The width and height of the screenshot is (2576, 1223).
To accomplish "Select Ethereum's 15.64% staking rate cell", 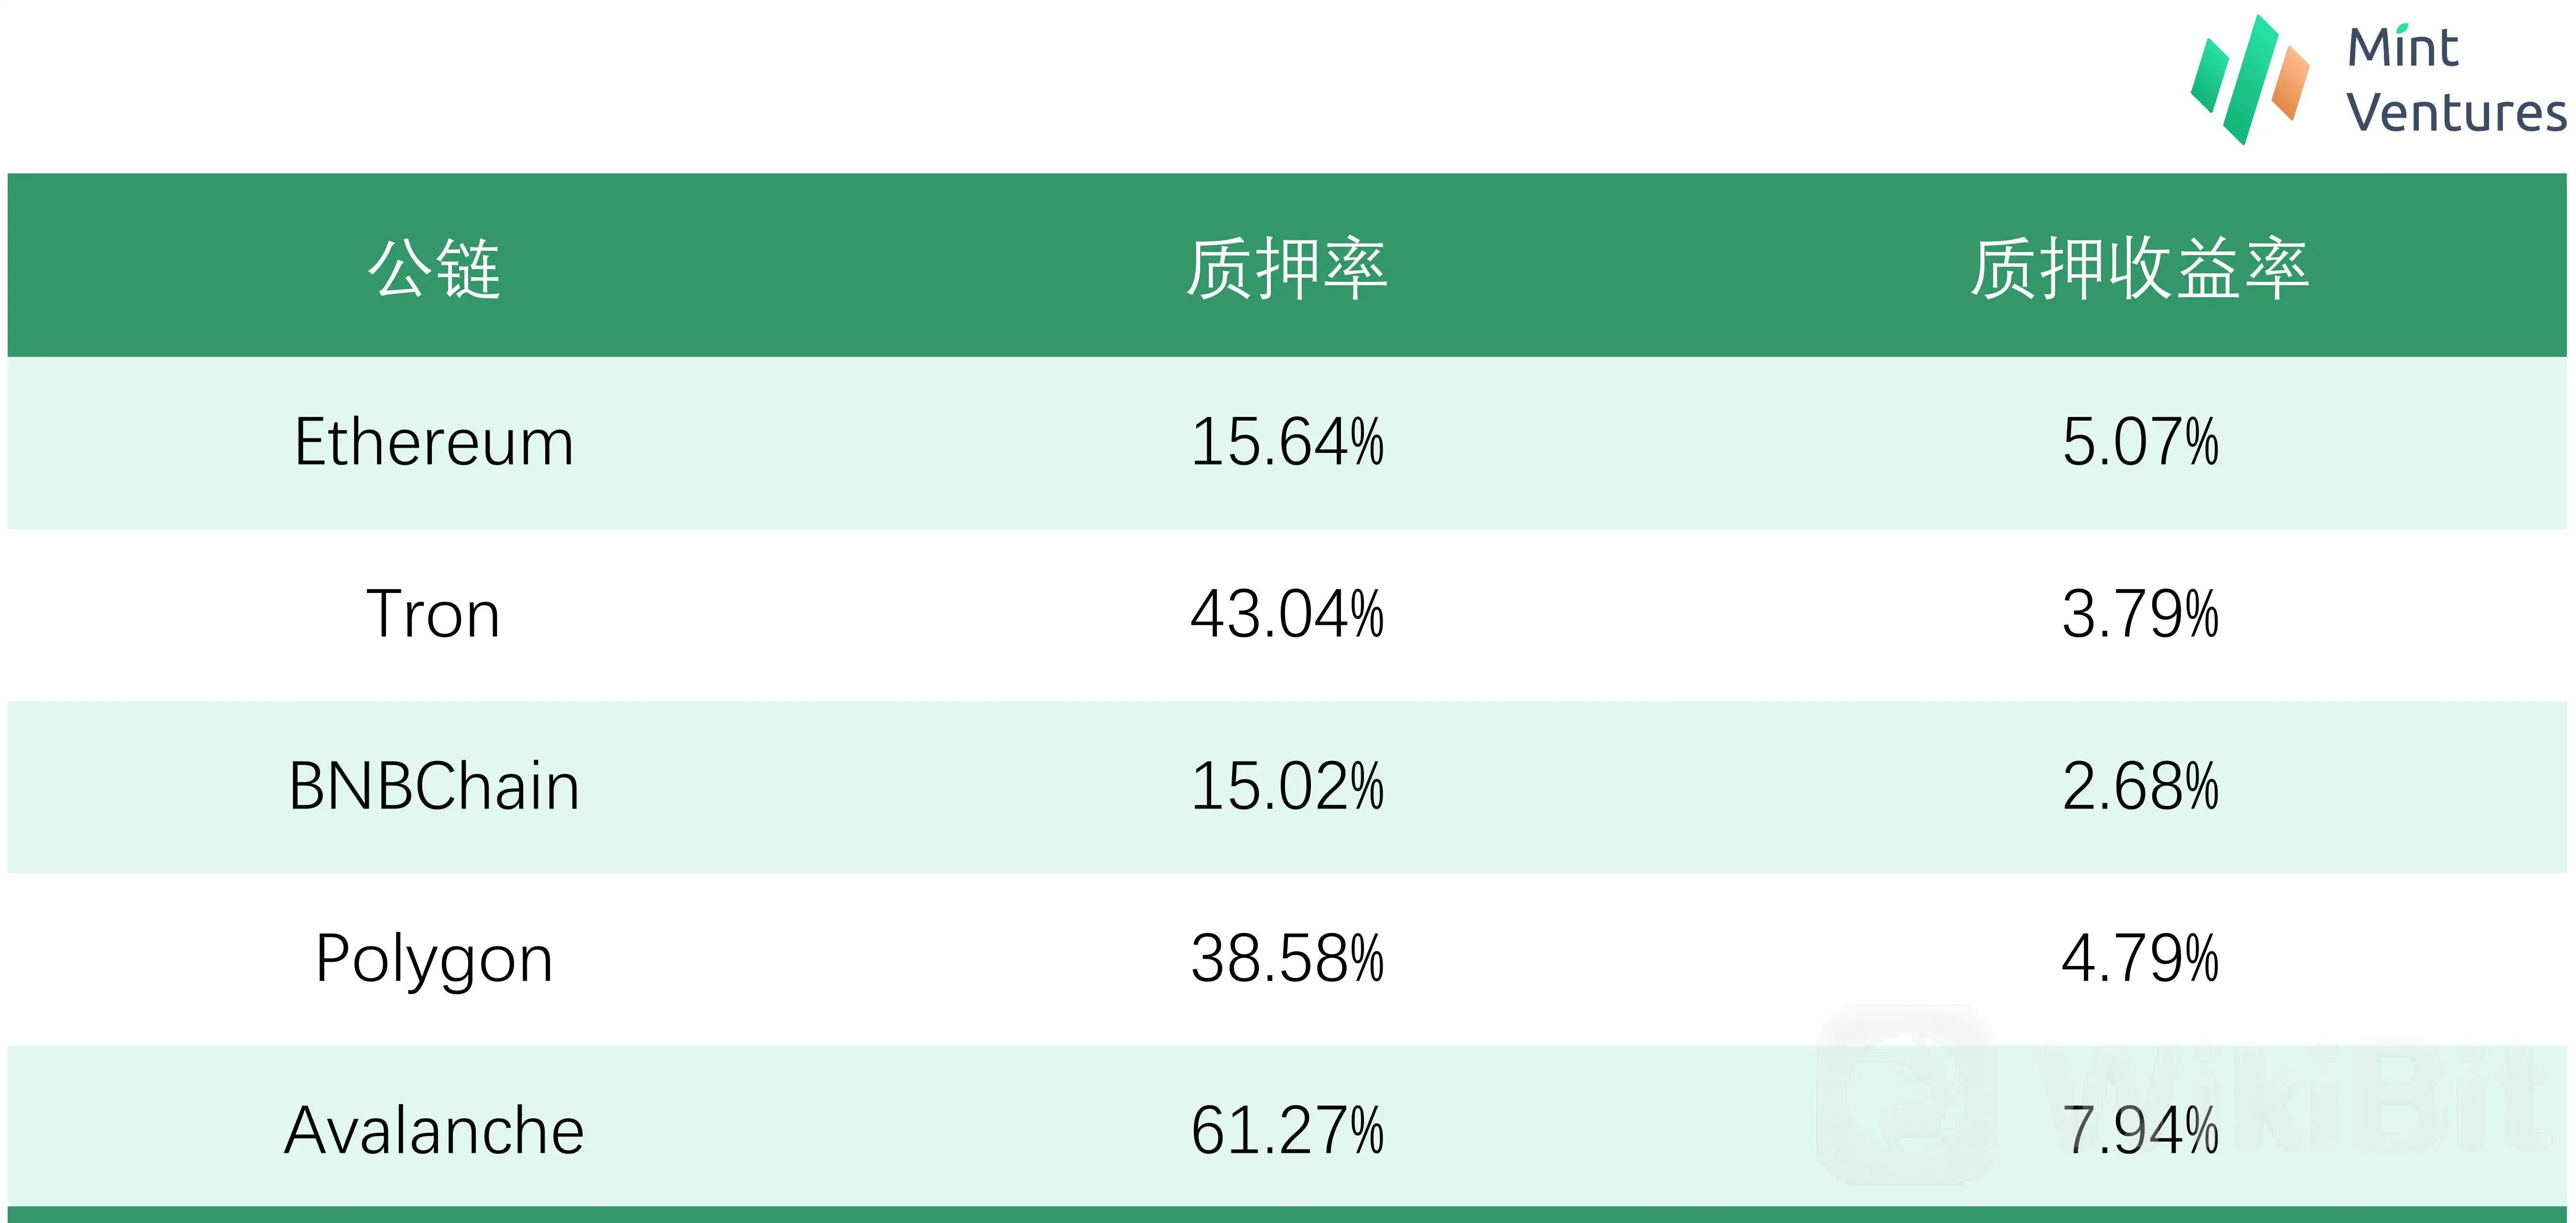I will tap(1287, 442).
